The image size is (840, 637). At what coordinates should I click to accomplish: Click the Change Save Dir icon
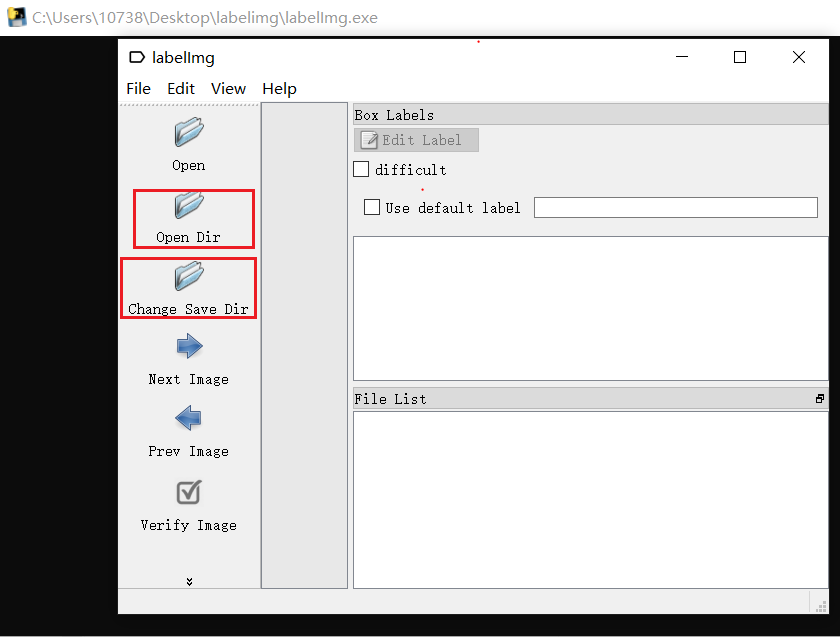(189, 276)
